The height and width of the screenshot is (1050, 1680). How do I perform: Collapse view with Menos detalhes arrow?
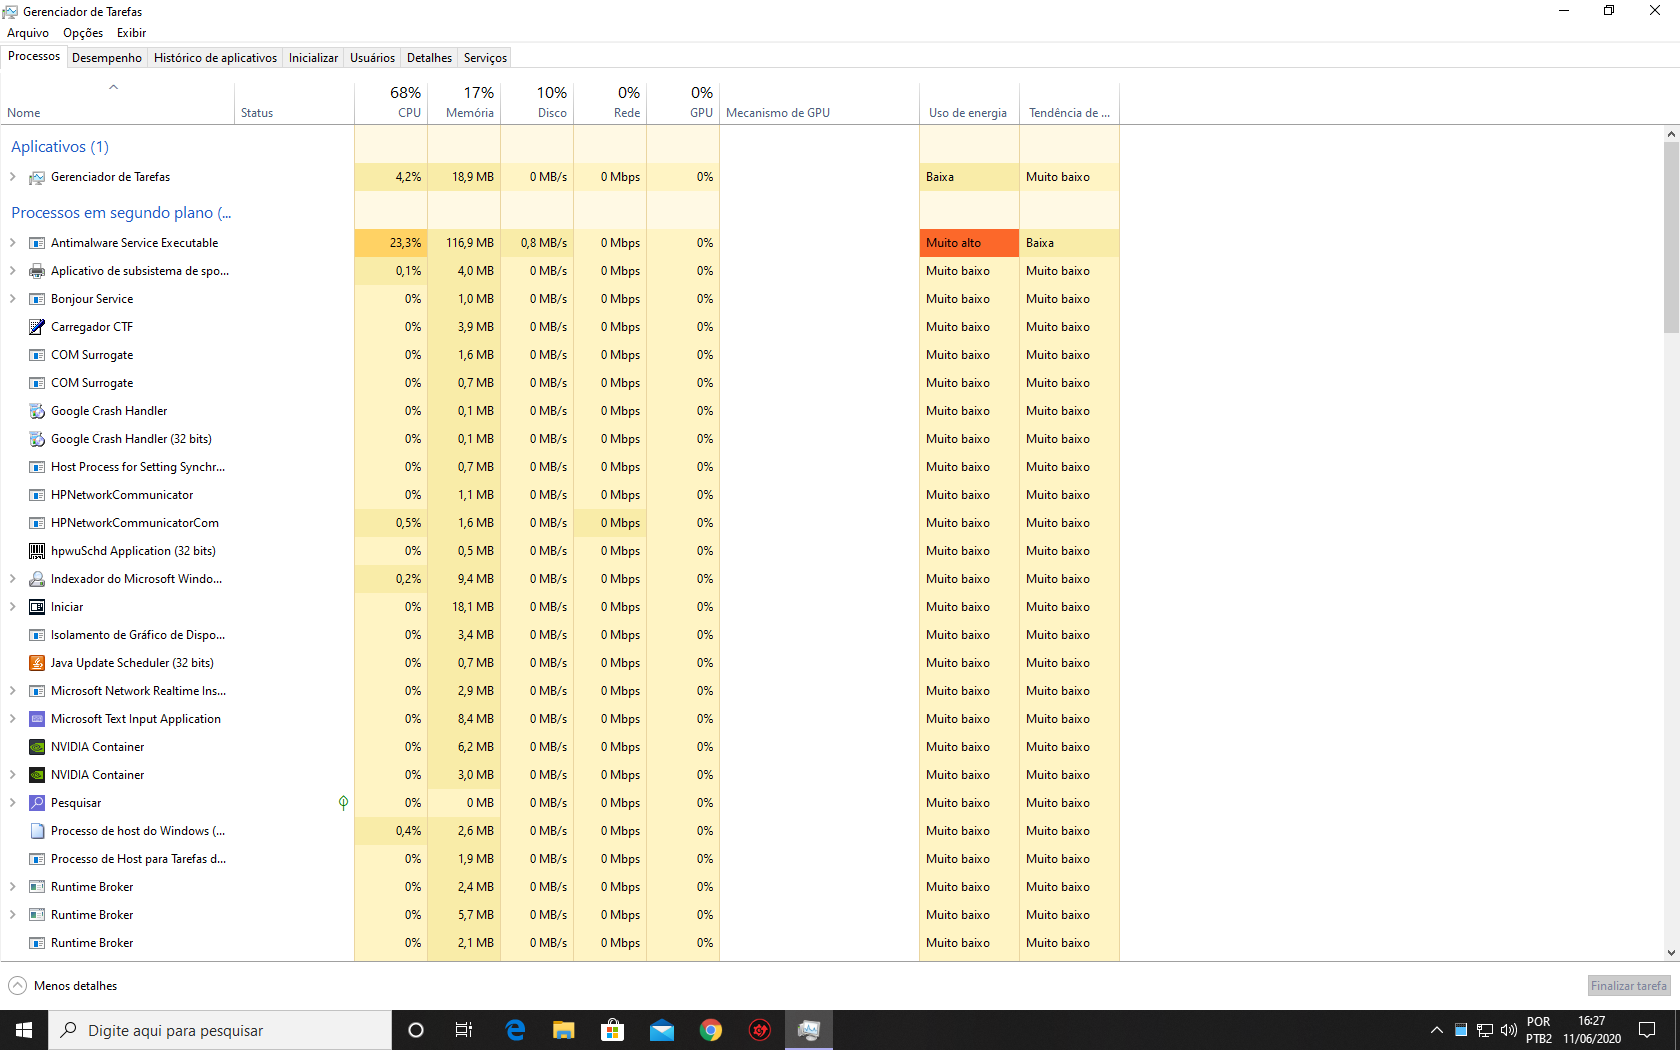18,986
